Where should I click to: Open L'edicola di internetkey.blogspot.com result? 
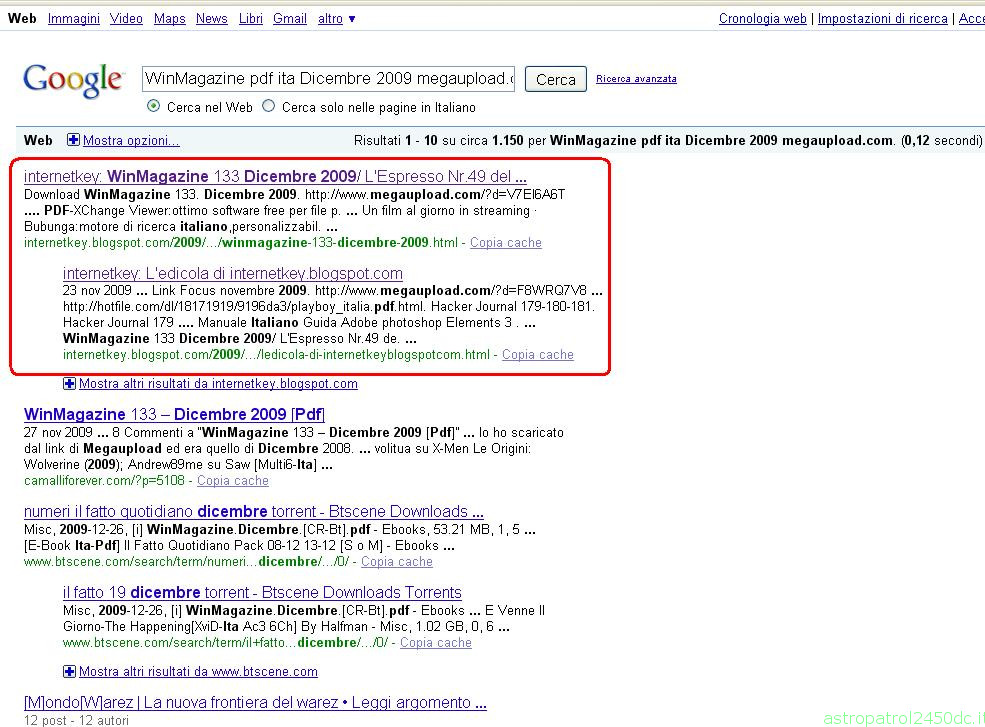point(232,273)
